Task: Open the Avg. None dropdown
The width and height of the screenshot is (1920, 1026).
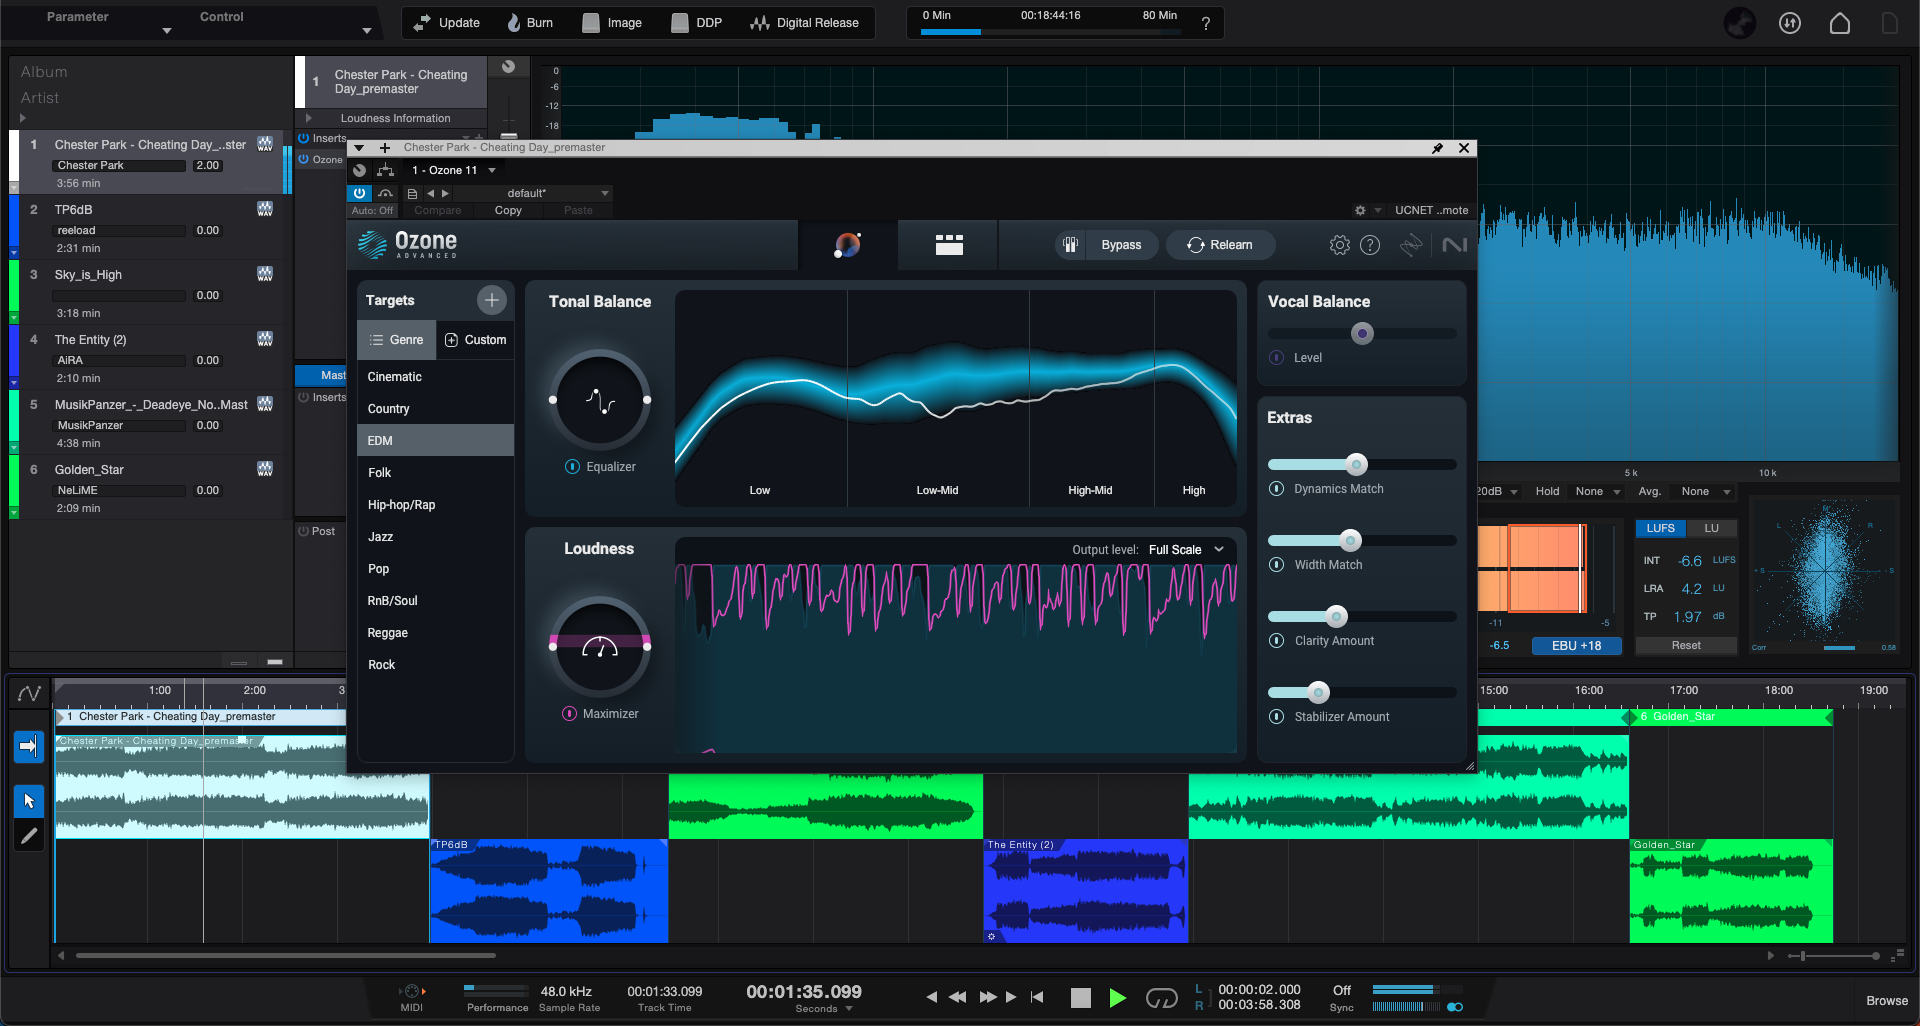Action: (x=1705, y=492)
